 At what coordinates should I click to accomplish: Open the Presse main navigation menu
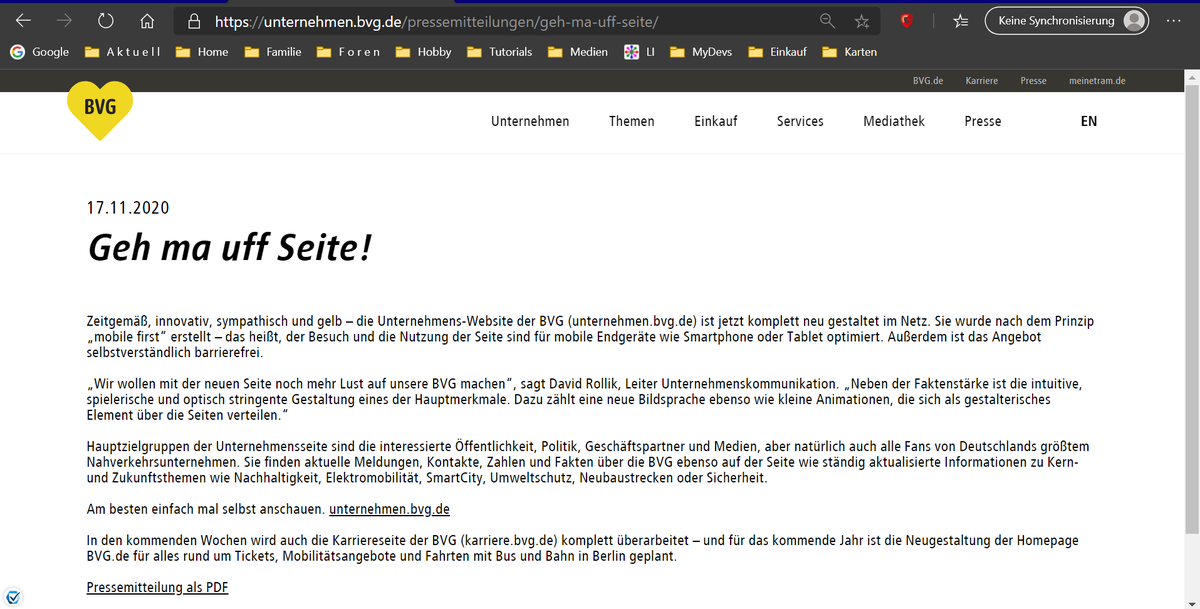(983, 121)
